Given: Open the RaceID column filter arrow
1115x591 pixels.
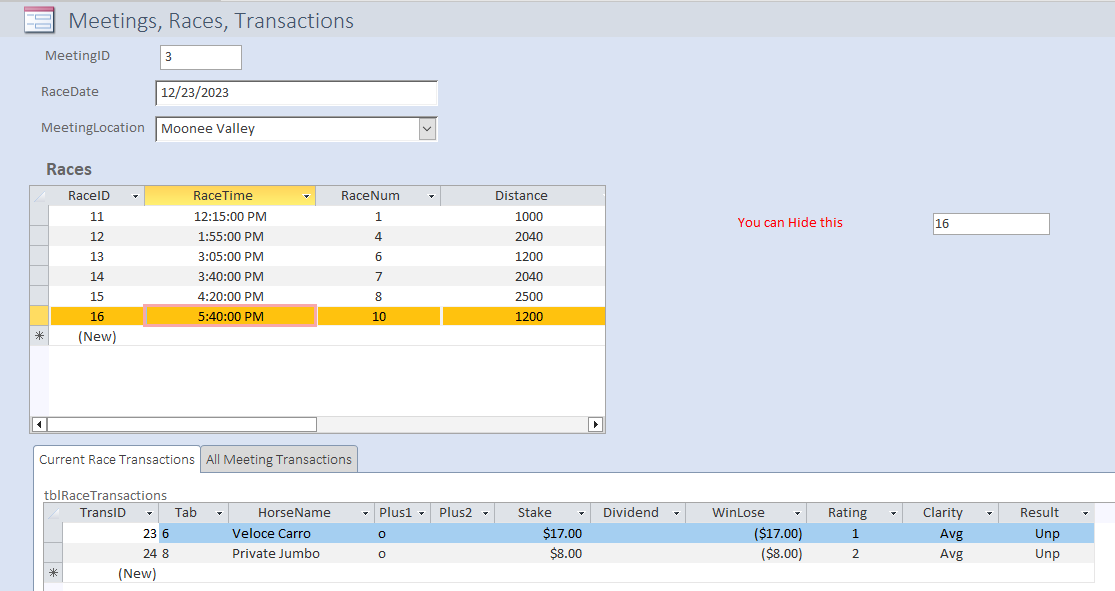Looking at the screenshot, I should click(135, 196).
